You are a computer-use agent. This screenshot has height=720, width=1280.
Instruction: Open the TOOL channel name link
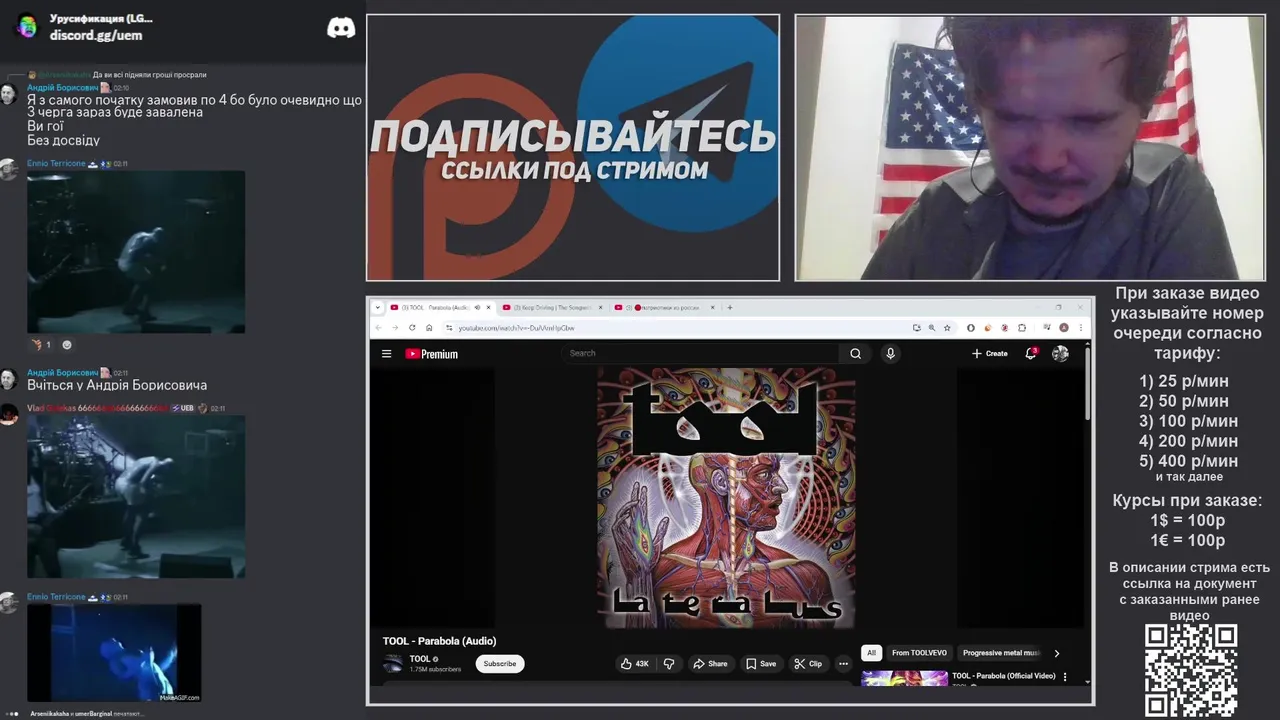click(420, 659)
